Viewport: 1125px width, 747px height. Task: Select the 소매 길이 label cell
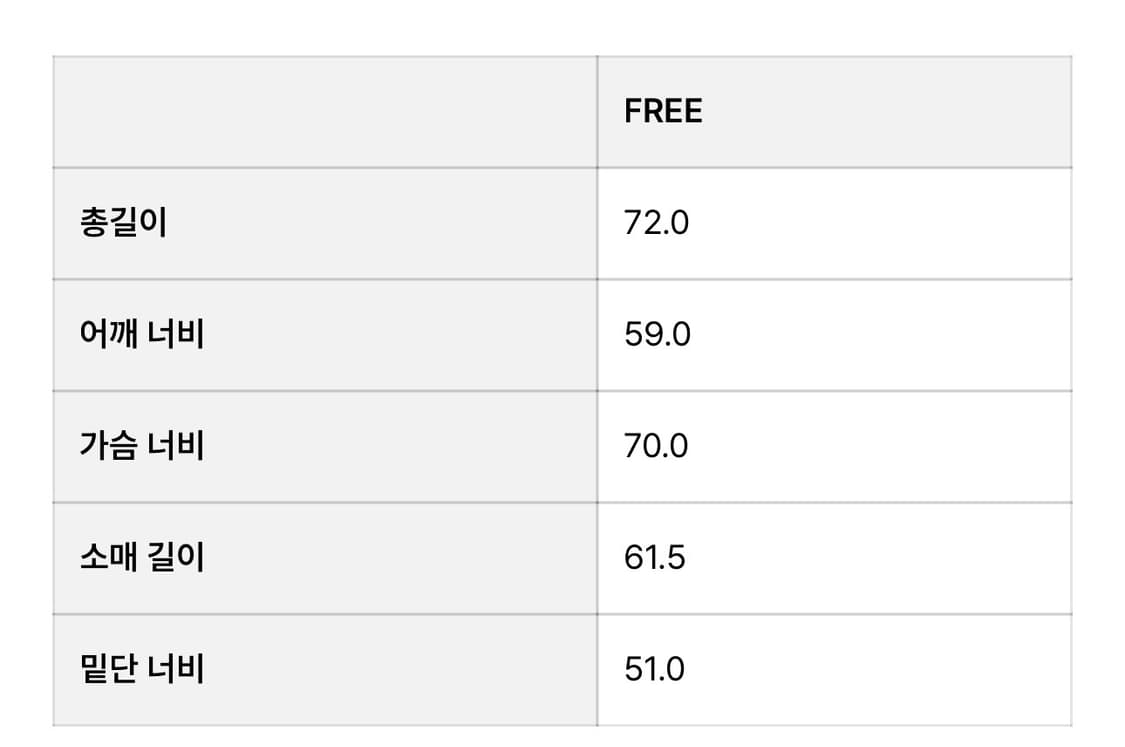[325, 558]
